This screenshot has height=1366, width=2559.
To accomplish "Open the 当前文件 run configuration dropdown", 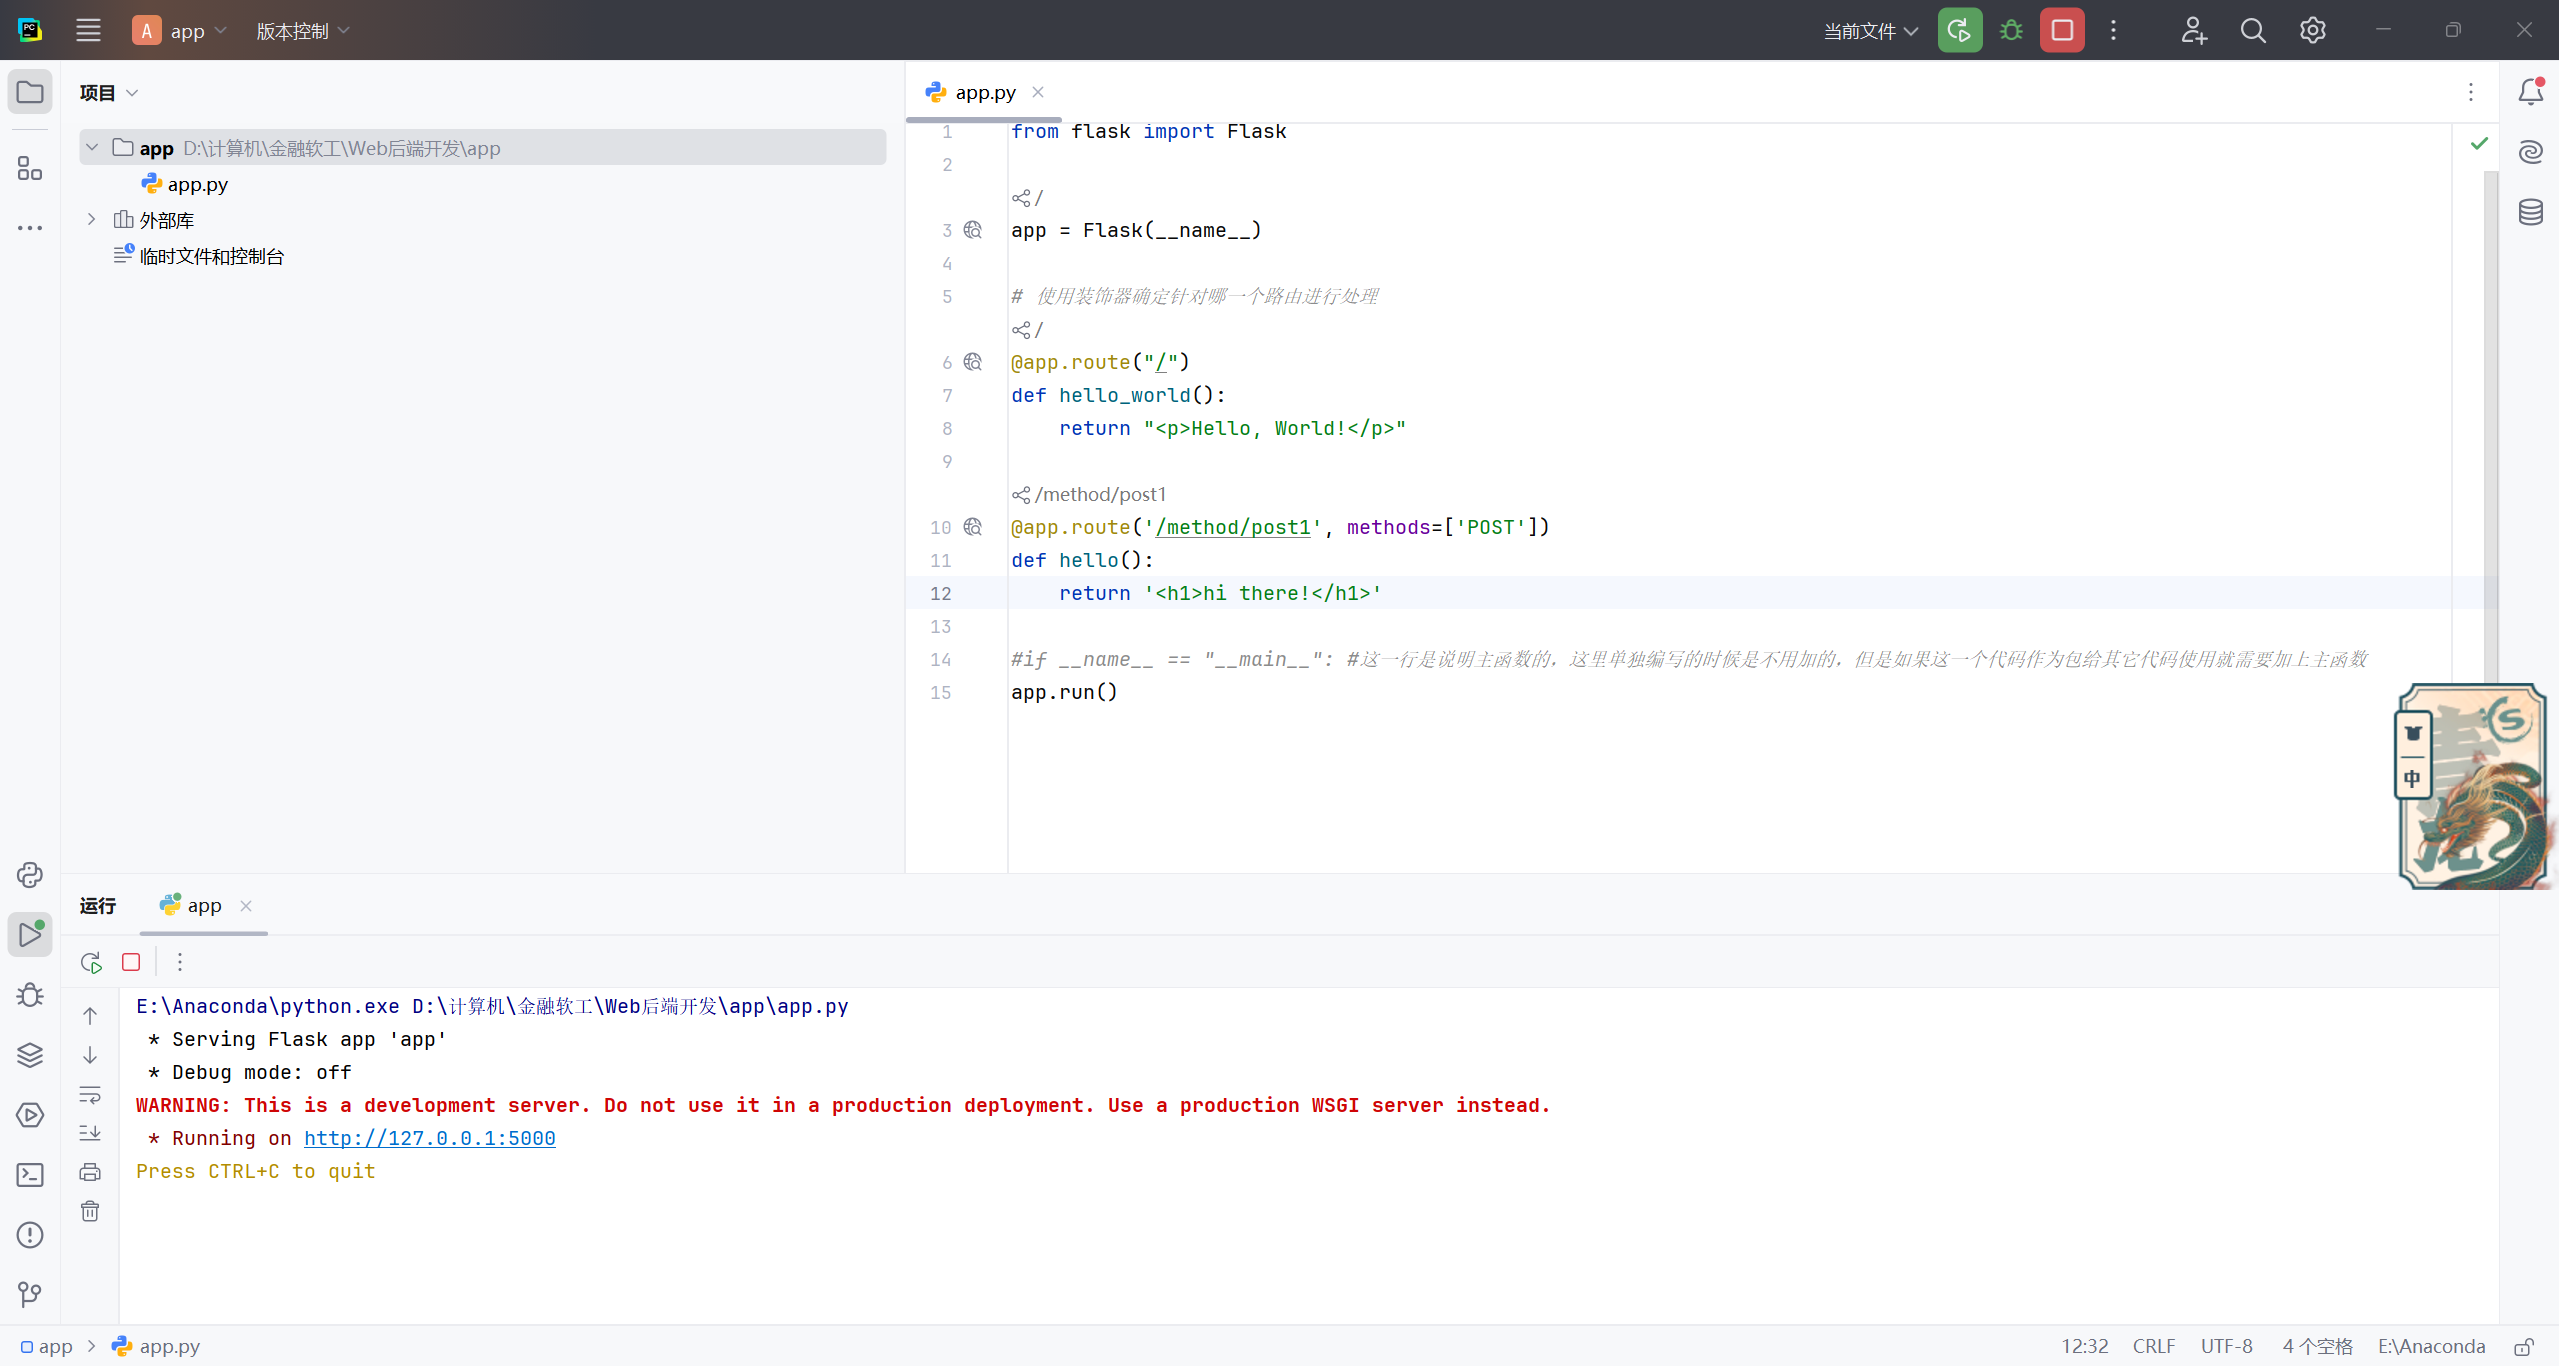I will 1870,31.
